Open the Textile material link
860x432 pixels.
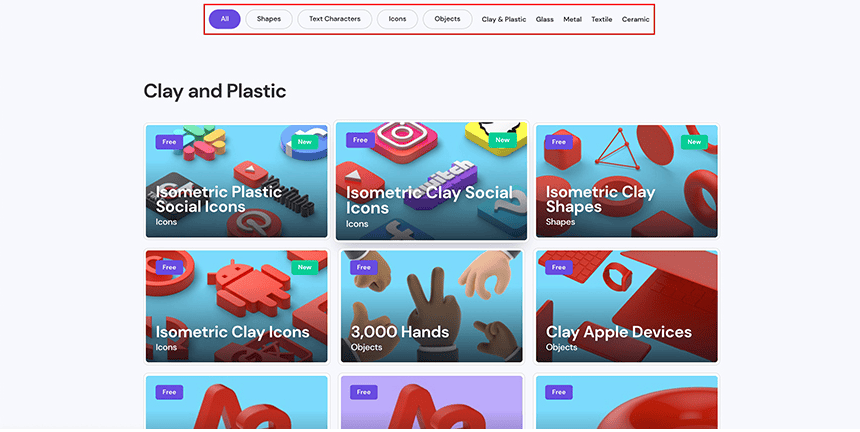[x=601, y=19]
